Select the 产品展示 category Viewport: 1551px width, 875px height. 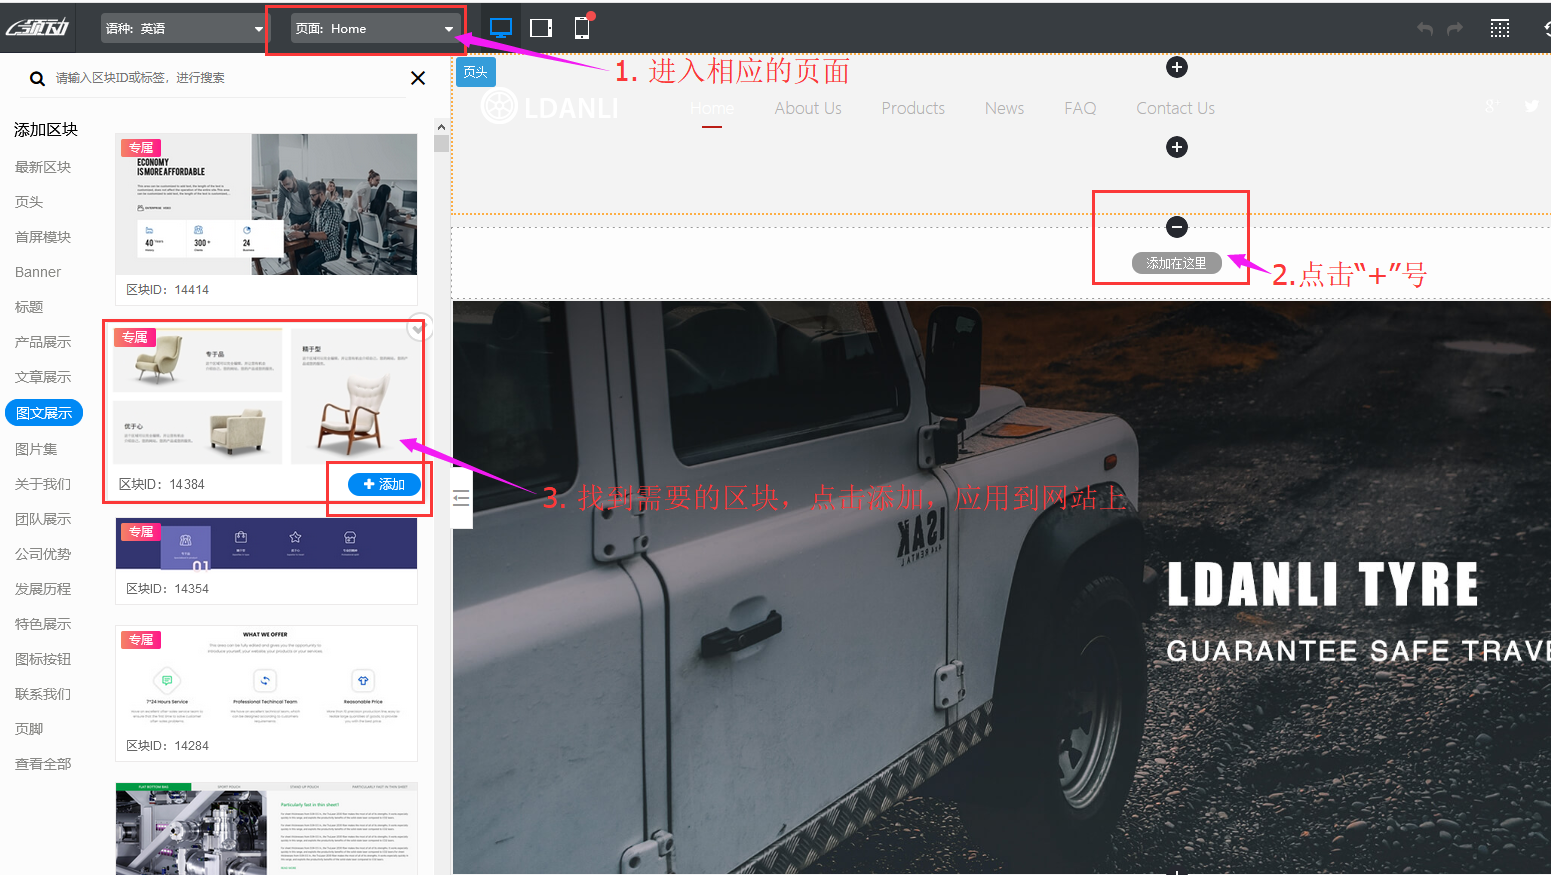[x=43, y=342]
